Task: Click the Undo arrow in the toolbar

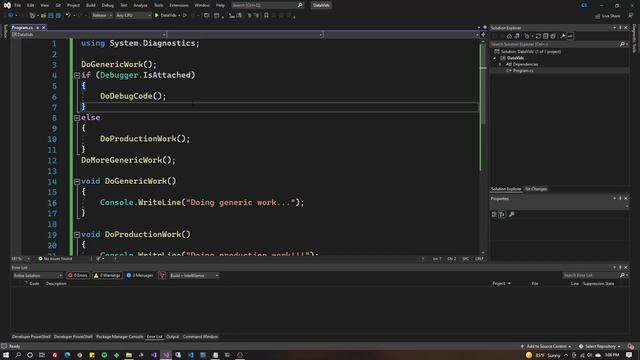Action: tap(68, 16)
